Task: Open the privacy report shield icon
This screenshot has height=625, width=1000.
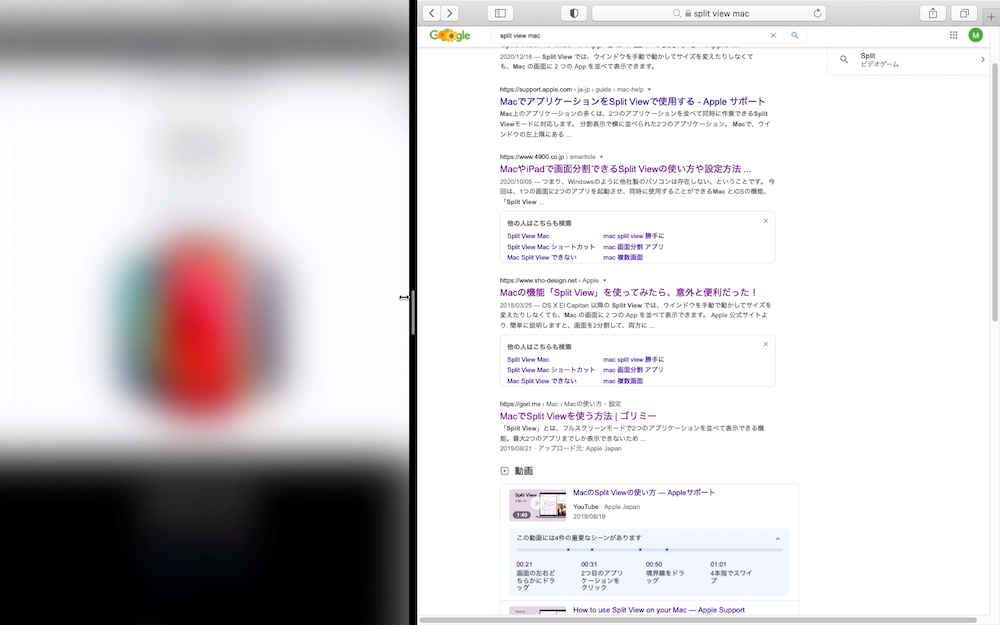Action: pyautogui.click(x=574, y=13)
